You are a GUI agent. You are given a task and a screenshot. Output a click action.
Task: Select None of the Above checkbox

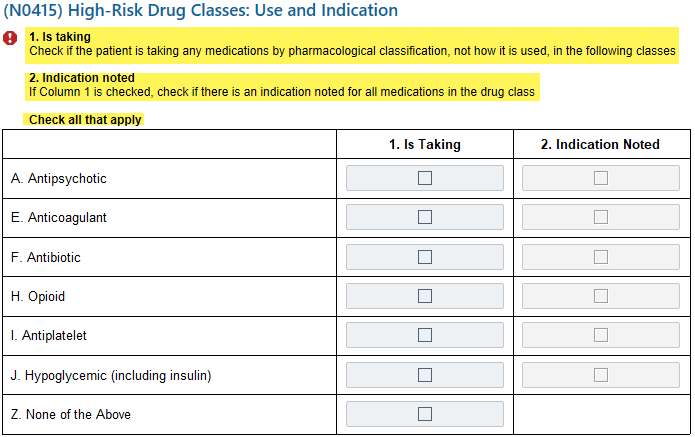click(425, 414)
